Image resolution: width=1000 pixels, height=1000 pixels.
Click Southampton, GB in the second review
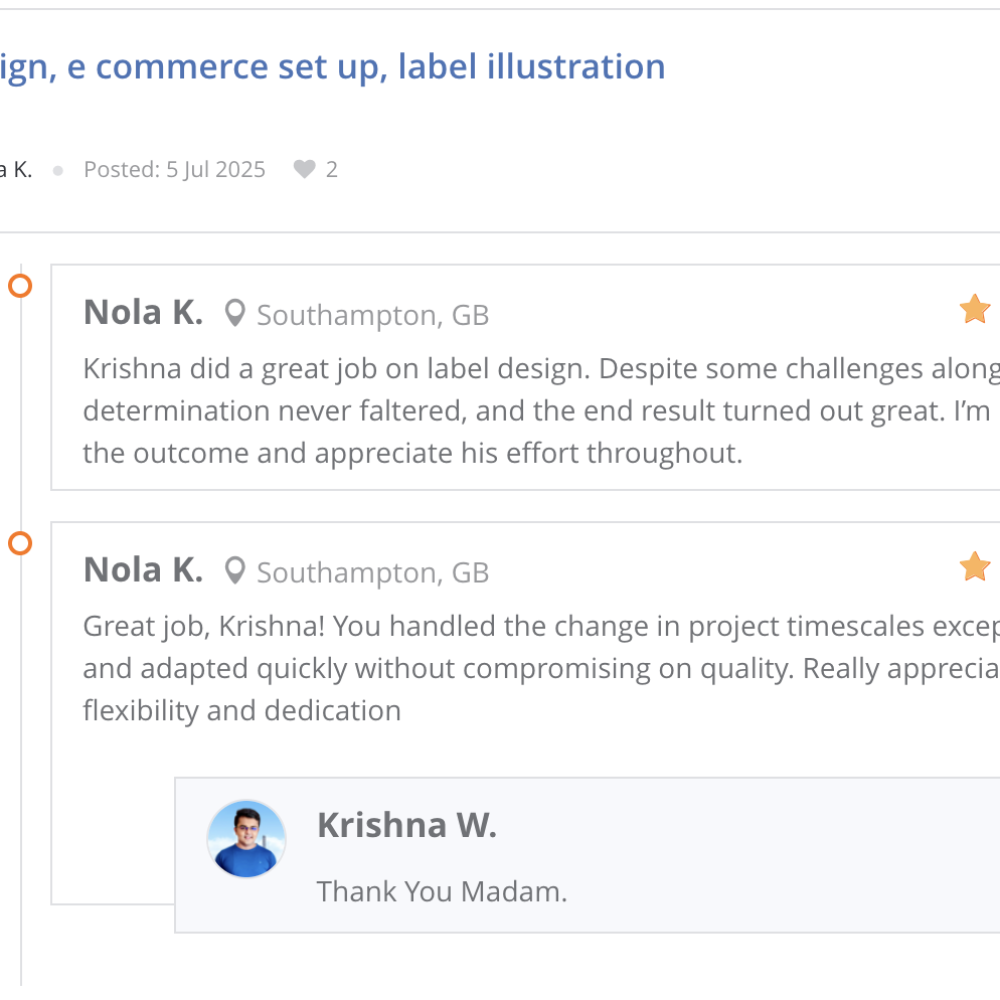click(x=373, y=573)
